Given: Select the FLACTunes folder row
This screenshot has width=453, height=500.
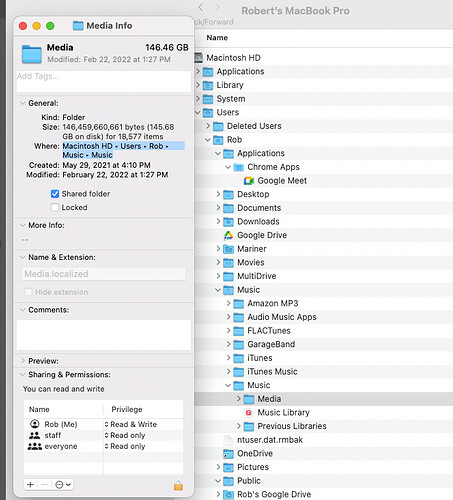Looking at the screenshot, I should click(323, 331).
